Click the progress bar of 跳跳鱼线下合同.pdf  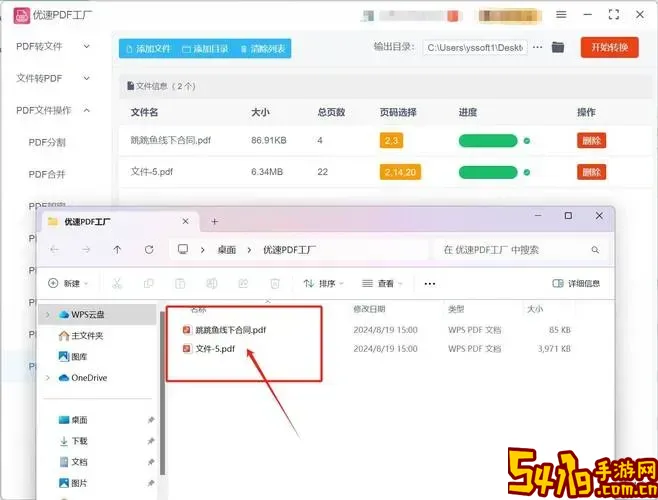click(x=488, y=141)
